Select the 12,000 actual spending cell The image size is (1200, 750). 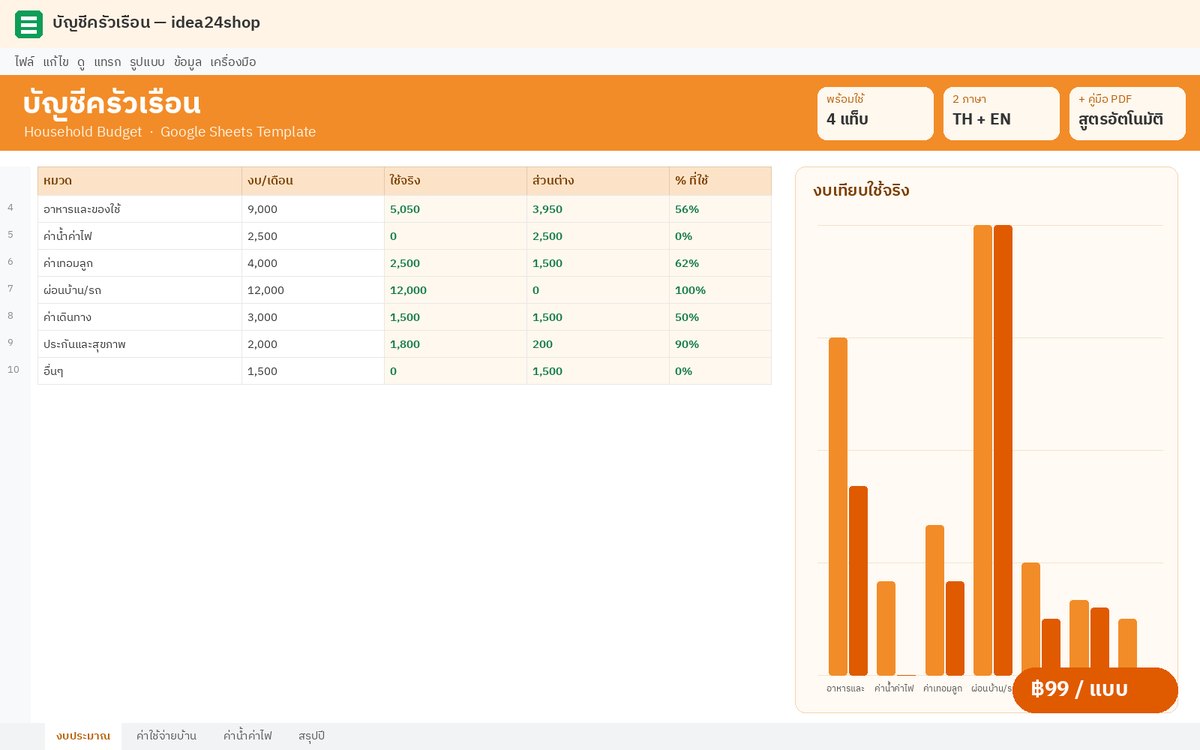pyautogui.click(x=456, y=290)
